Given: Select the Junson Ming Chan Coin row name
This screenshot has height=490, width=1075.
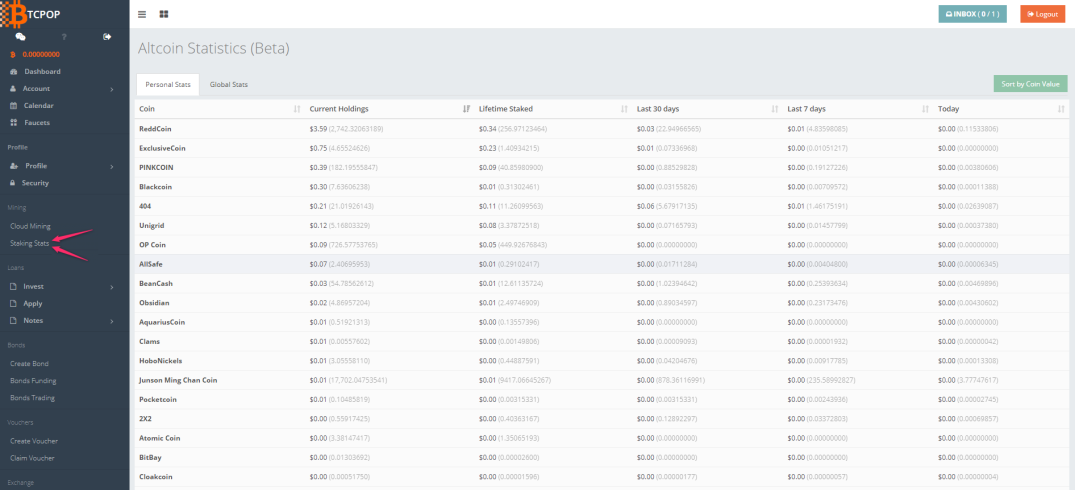Looking at the screenshot, I should coord(178,380).
